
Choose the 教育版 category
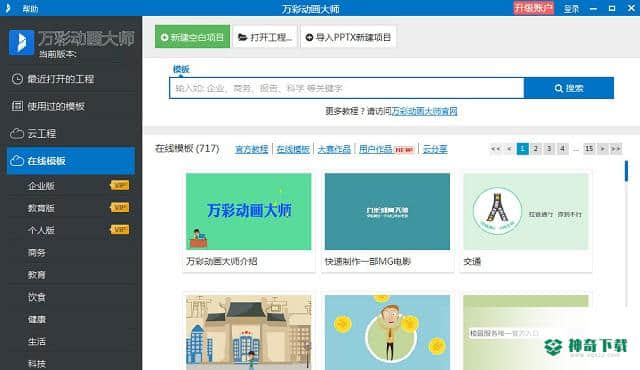[x=41, y=208]
